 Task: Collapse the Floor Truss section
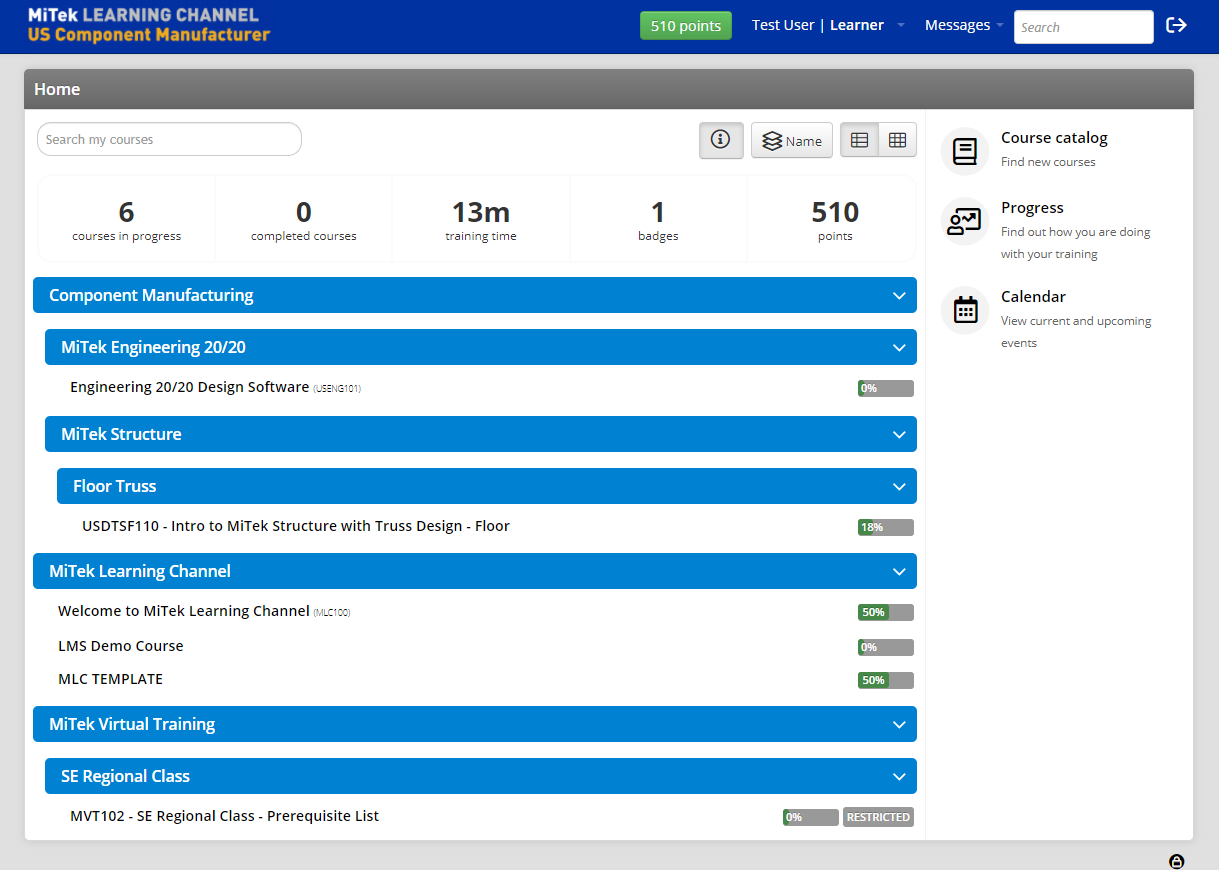point(487,486)
